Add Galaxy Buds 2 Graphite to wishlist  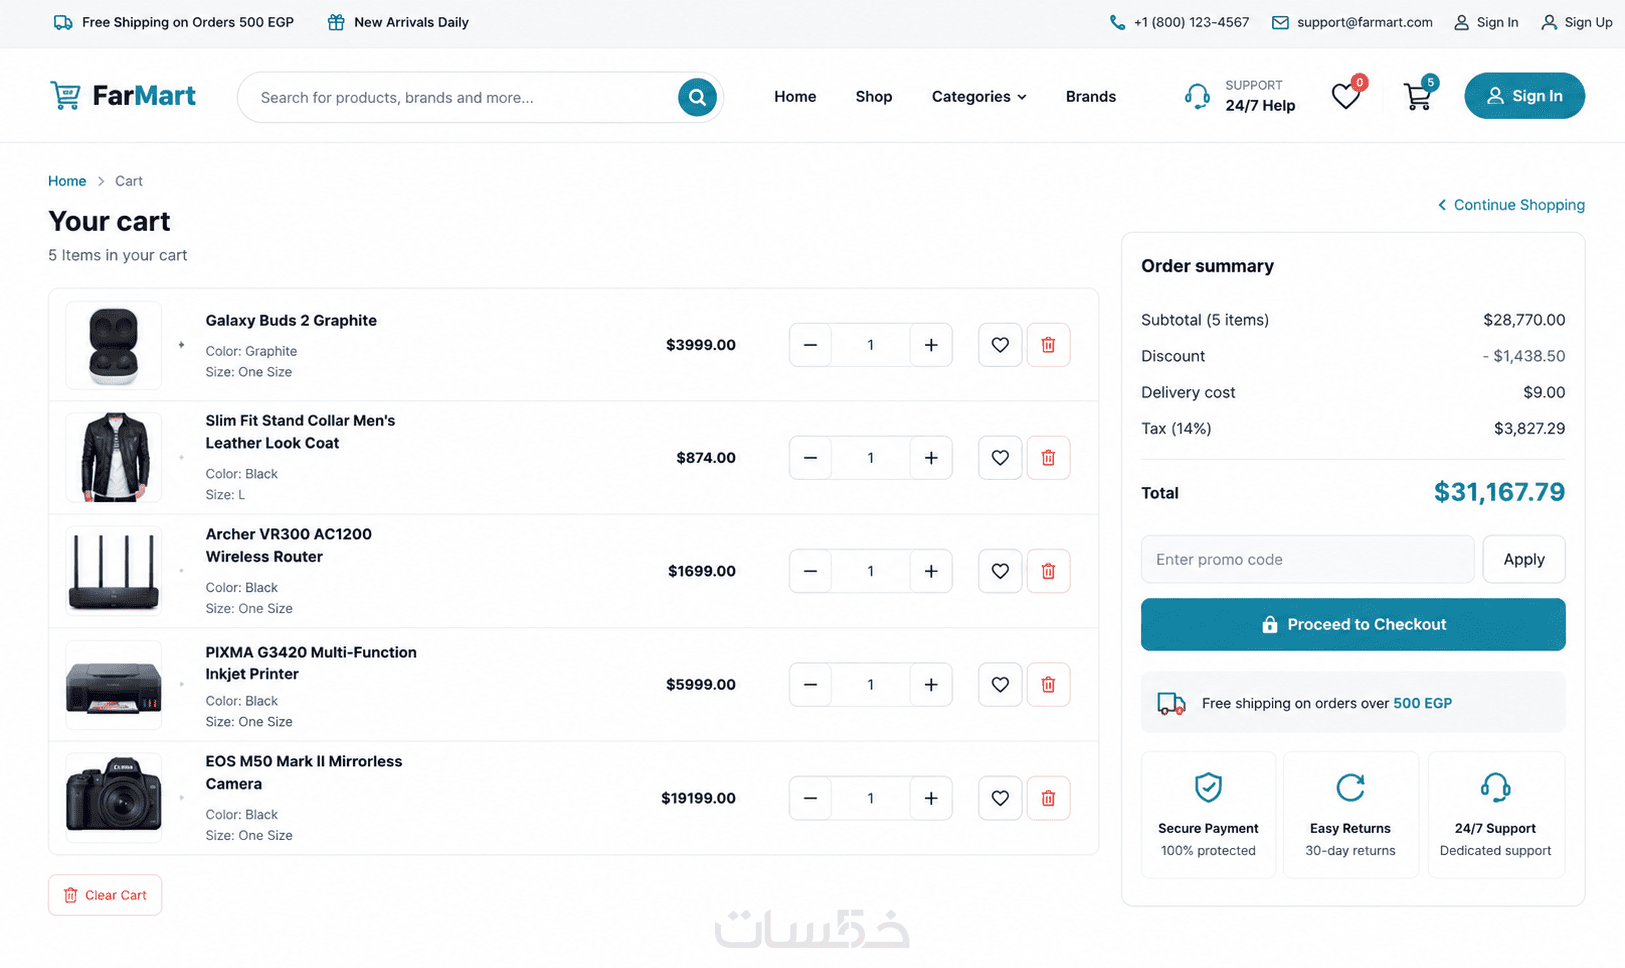point(1000,345)
